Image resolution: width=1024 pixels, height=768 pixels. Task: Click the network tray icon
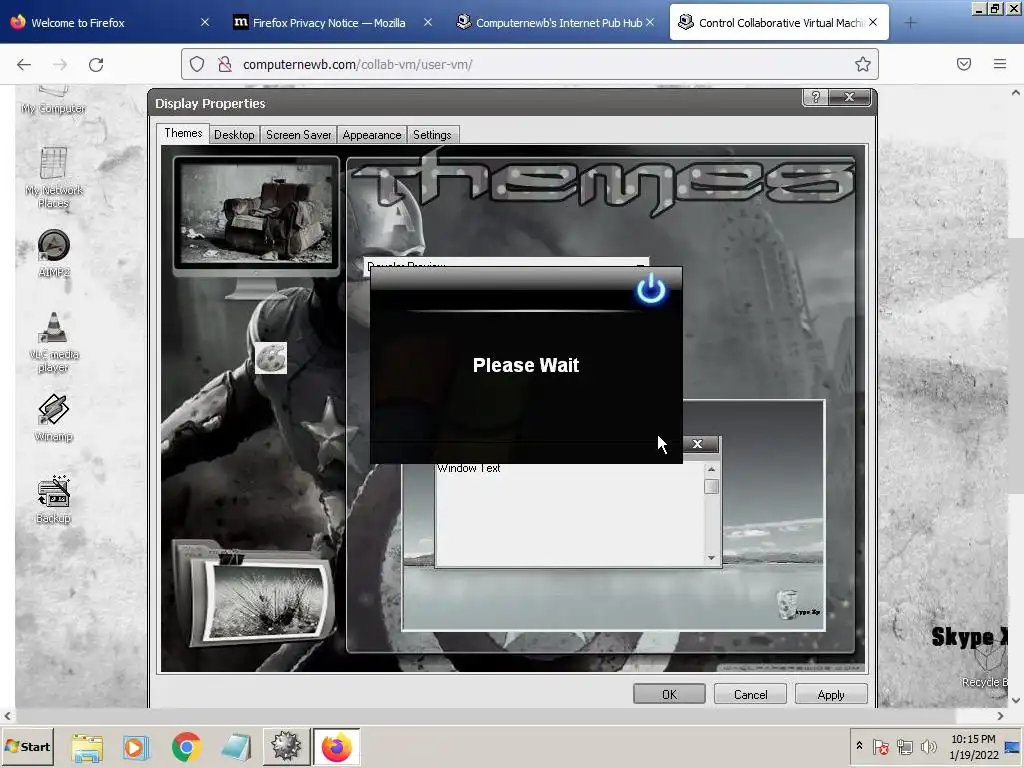(904, 746)
